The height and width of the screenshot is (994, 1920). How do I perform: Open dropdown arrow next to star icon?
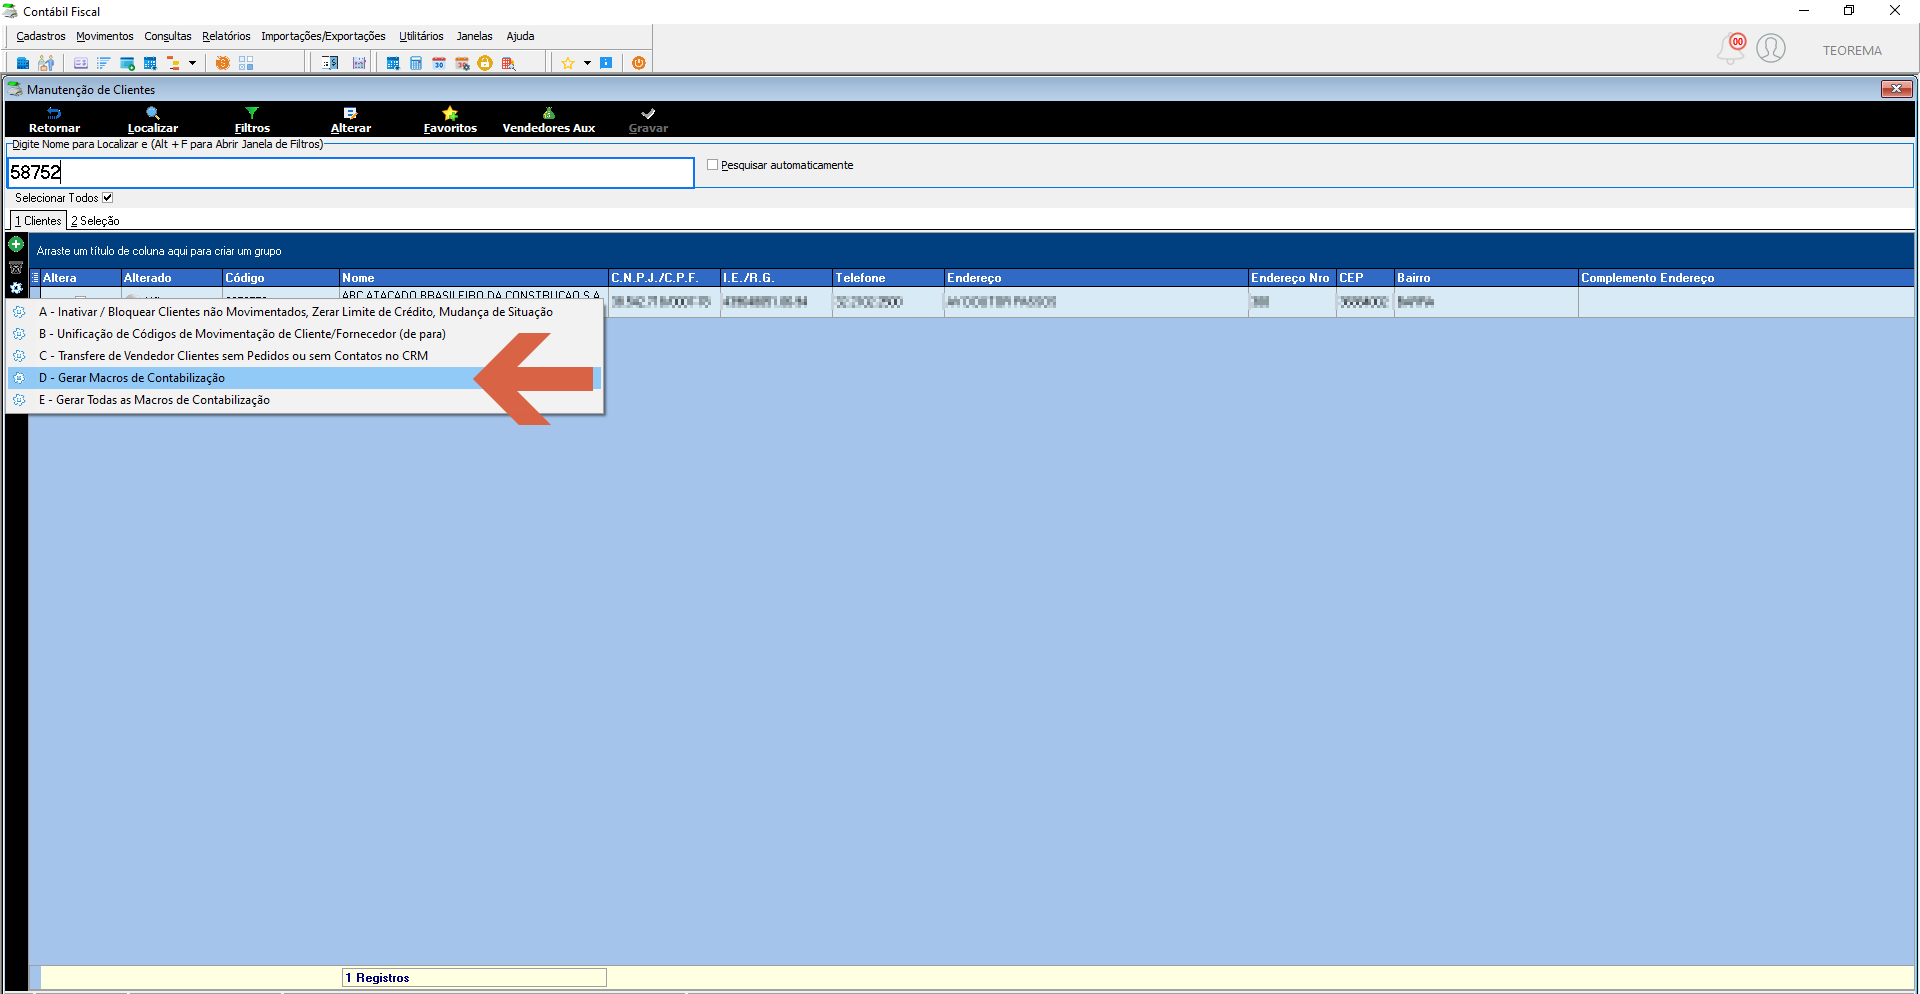click(587, 63)
